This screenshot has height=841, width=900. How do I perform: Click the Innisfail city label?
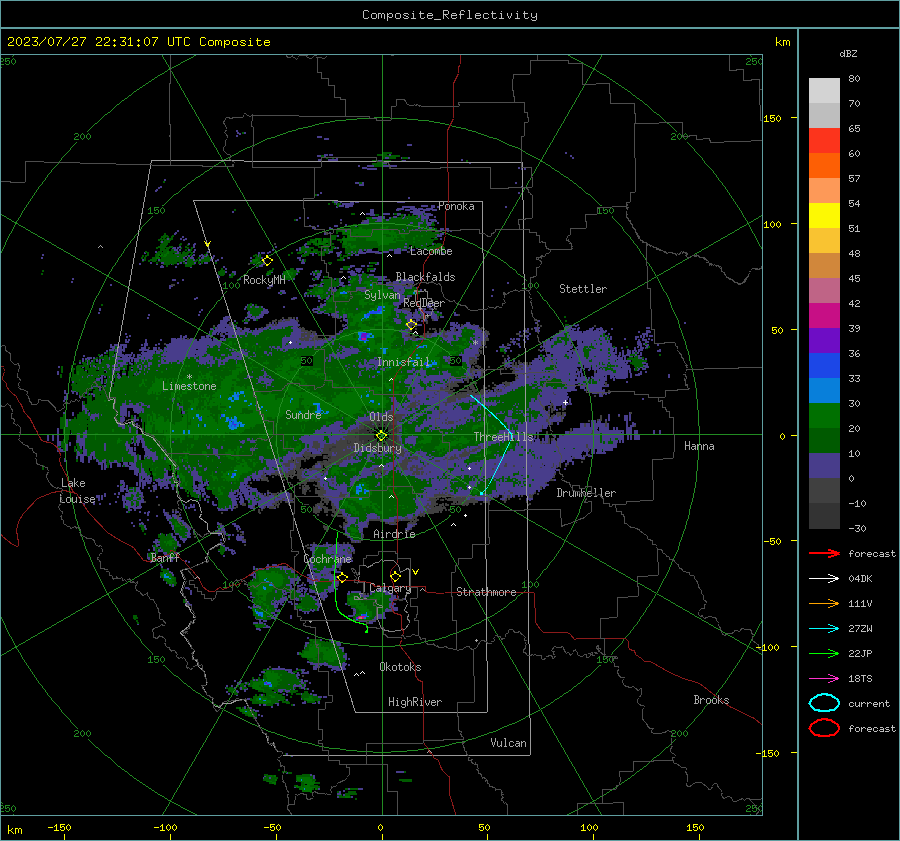(404, 362)
